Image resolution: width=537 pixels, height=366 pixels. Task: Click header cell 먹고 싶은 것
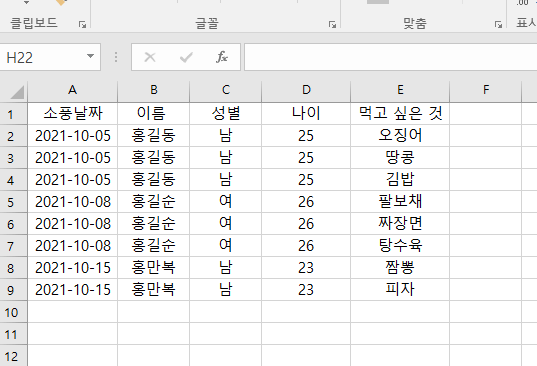(400, 114)
